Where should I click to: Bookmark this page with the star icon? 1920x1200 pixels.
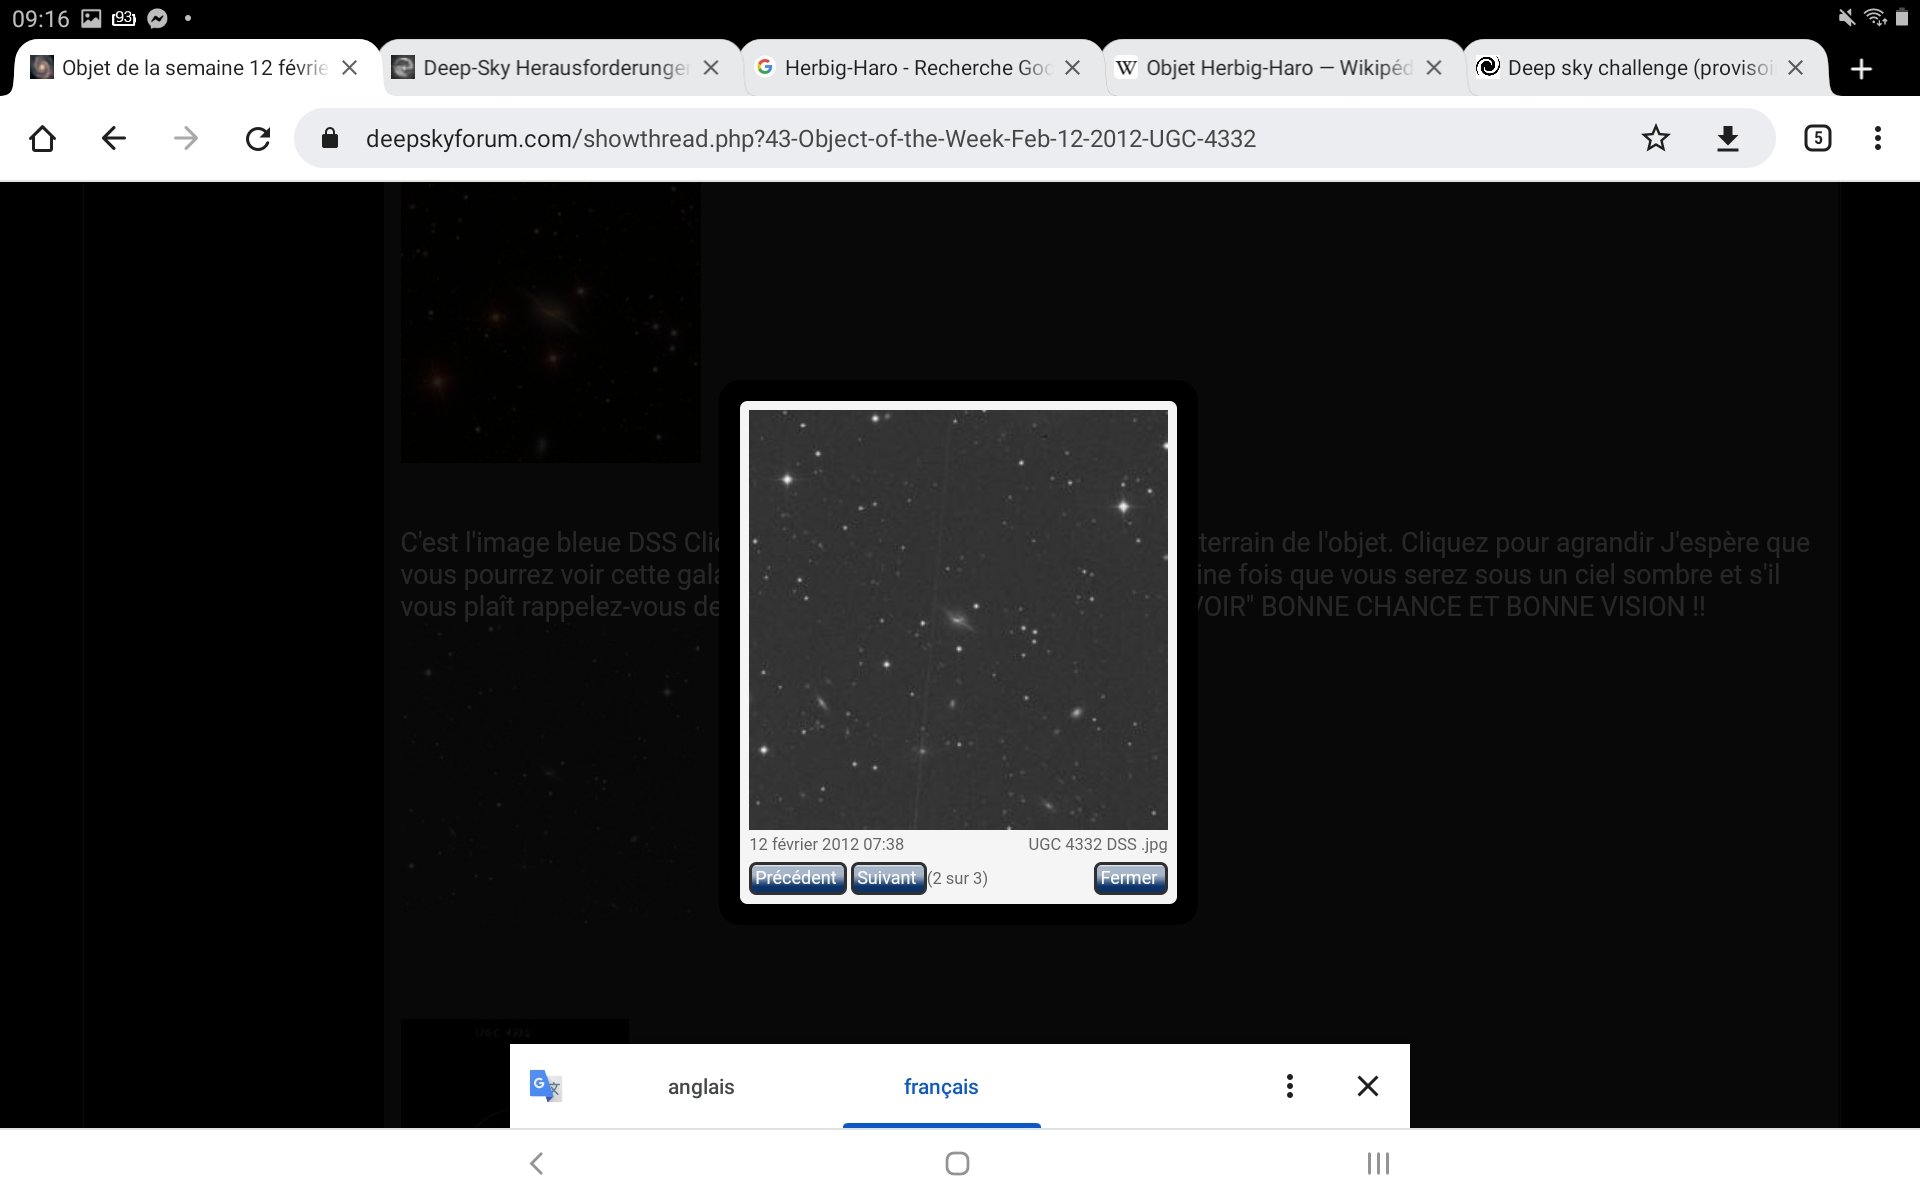pos(1656,138)
